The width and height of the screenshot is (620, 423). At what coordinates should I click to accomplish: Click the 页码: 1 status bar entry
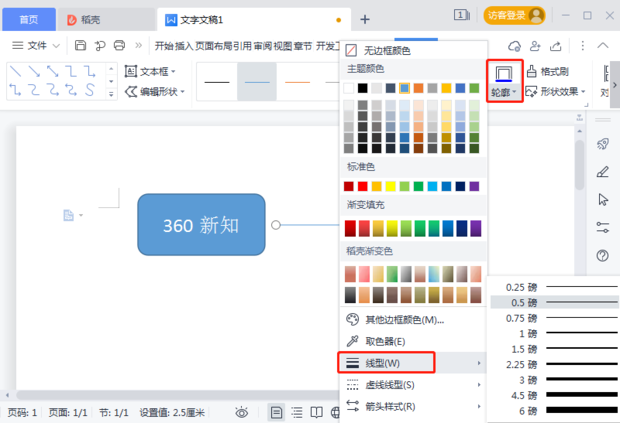[22, 413]
